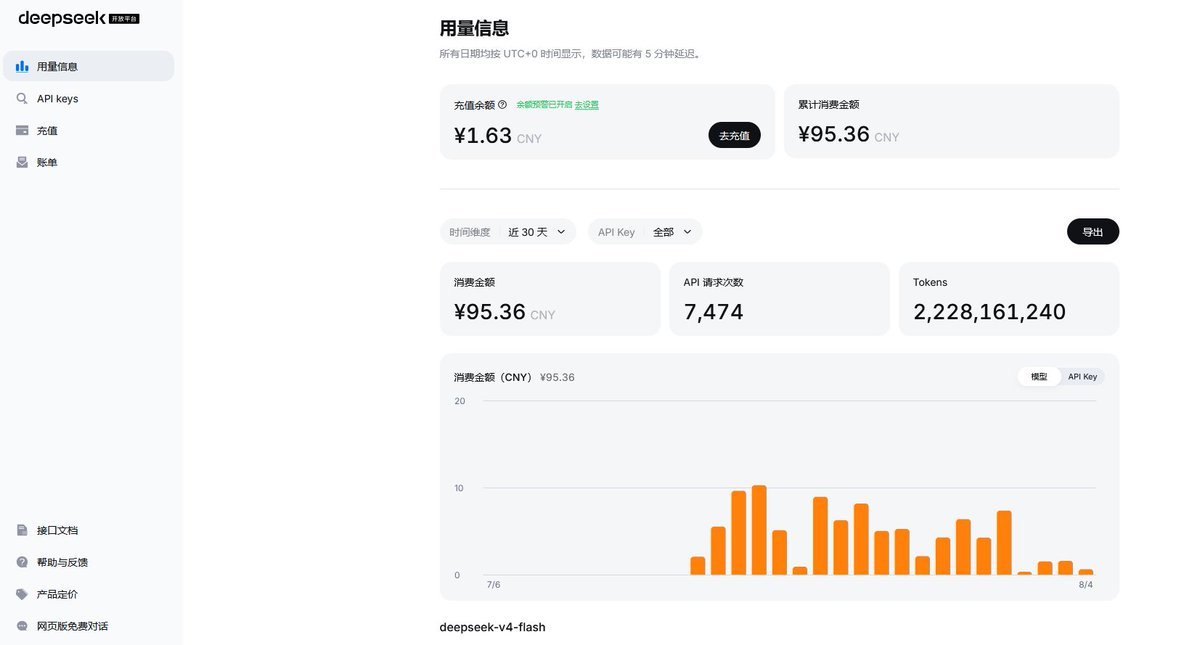1200x645 pixels.
Task: Click the bill icon beside 账单
Action: pos(22,162)
